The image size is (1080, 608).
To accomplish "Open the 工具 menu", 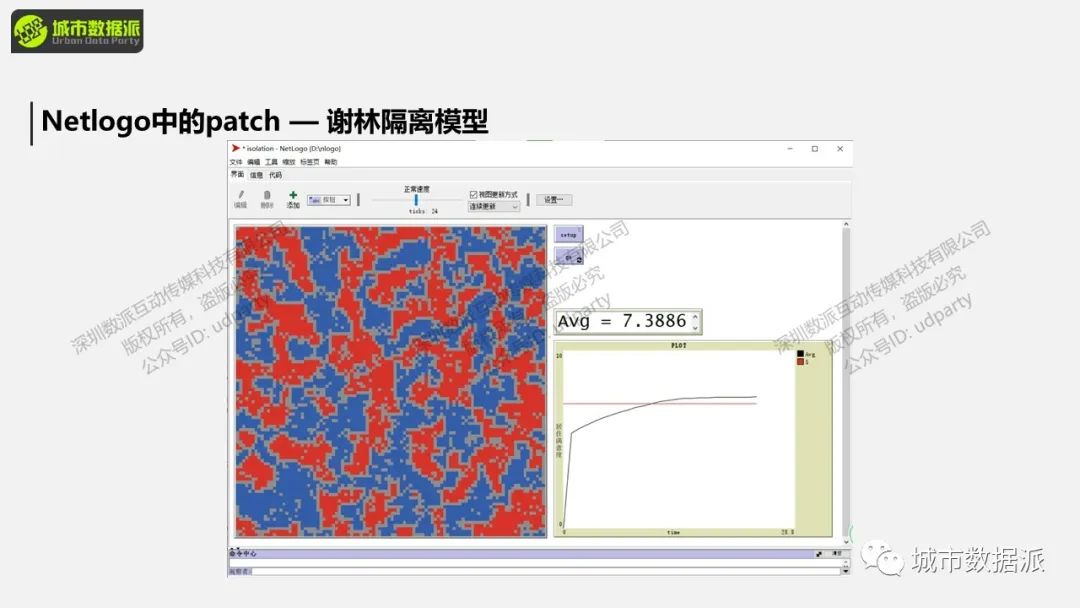I will click(271, 162).
